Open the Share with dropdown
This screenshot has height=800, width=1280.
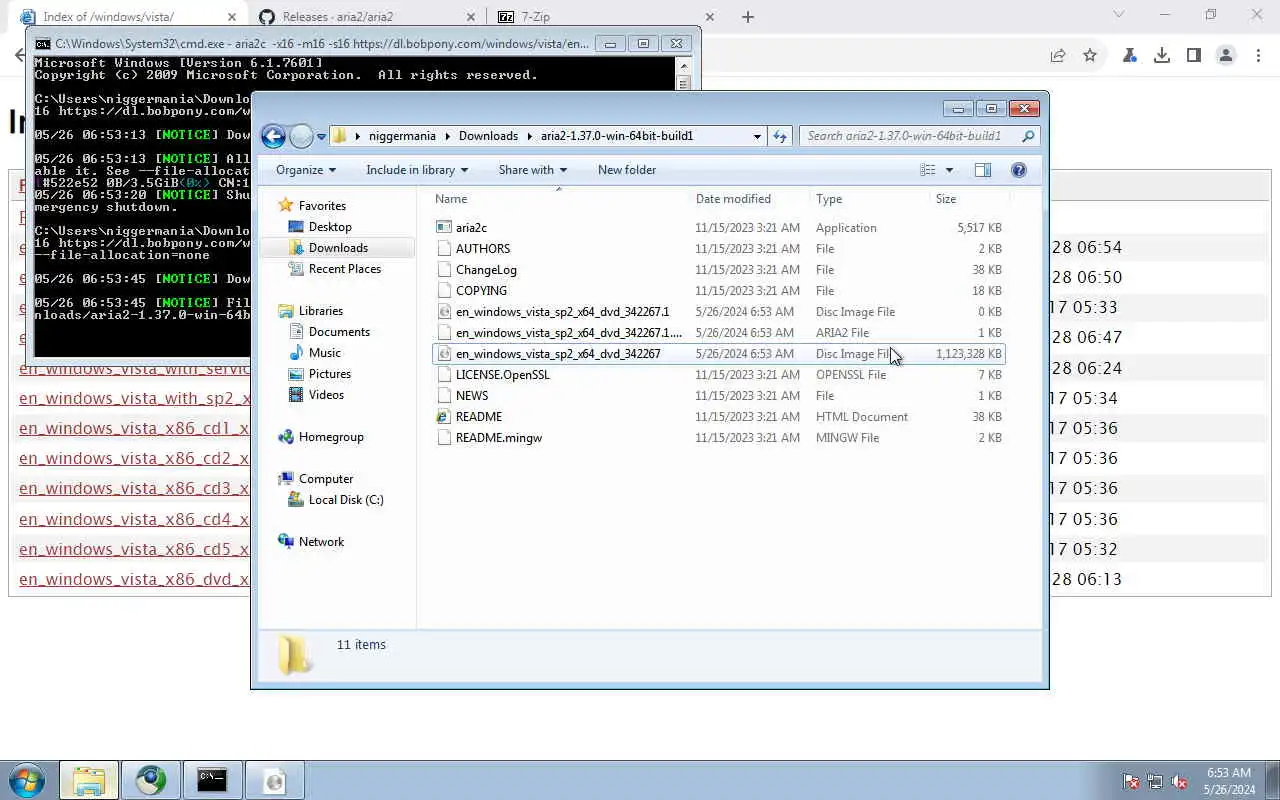click(x=532, y=170)
